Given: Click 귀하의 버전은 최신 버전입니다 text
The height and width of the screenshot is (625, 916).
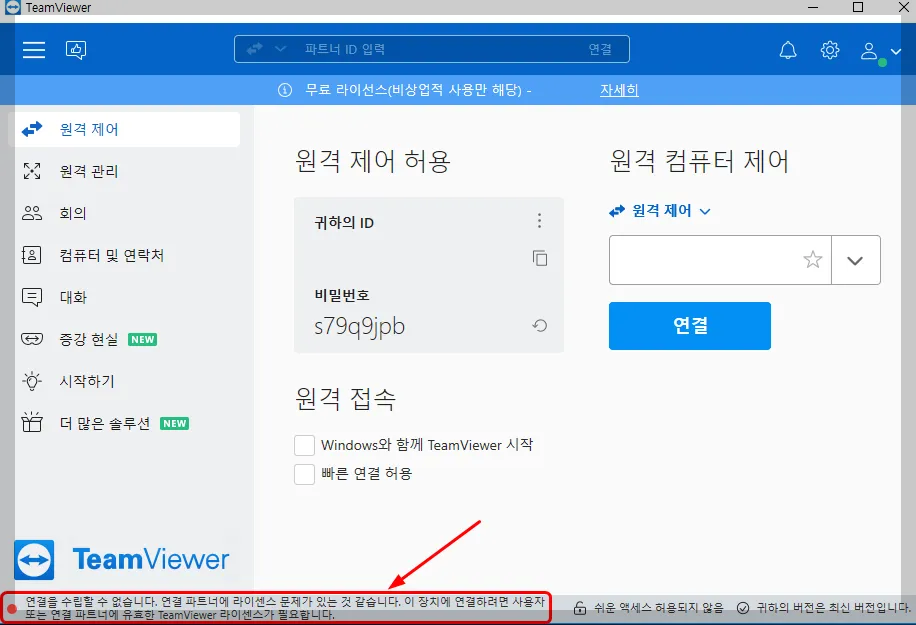Looking at the screenshot, I should click(834, 608).
